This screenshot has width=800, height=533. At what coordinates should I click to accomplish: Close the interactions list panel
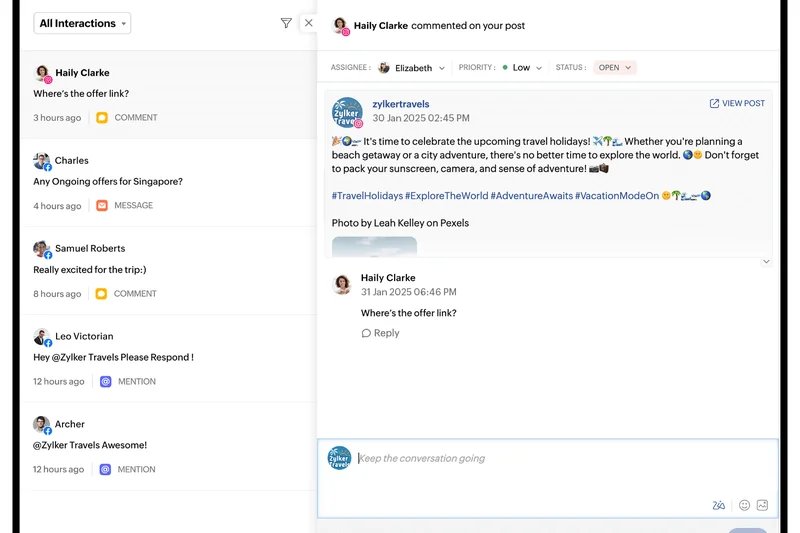click(309, 23)
